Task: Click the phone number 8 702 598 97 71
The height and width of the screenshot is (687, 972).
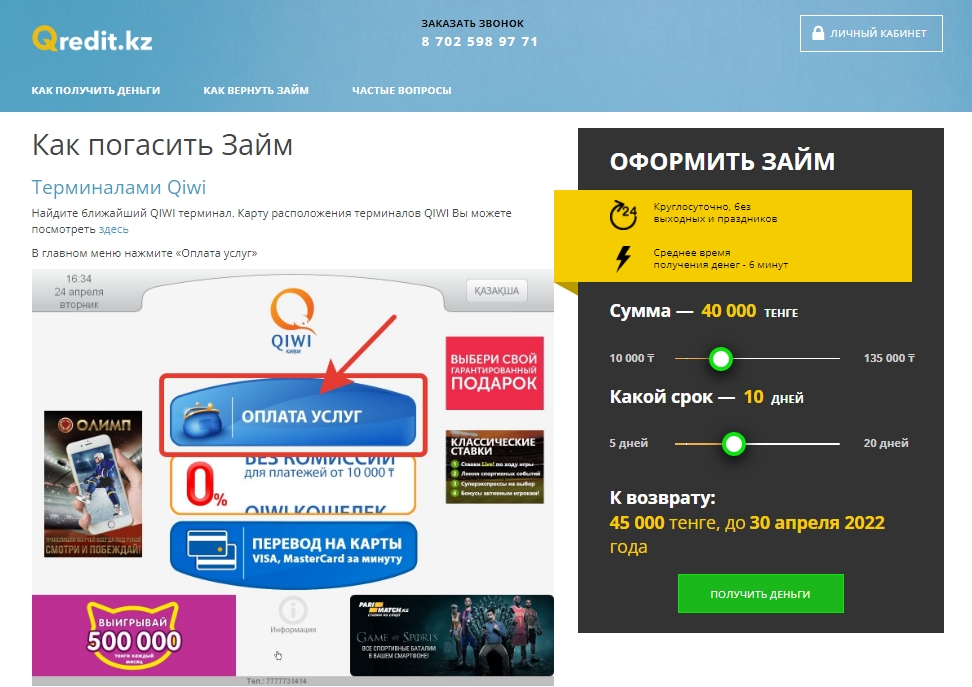Action: (x=480, y=42)
